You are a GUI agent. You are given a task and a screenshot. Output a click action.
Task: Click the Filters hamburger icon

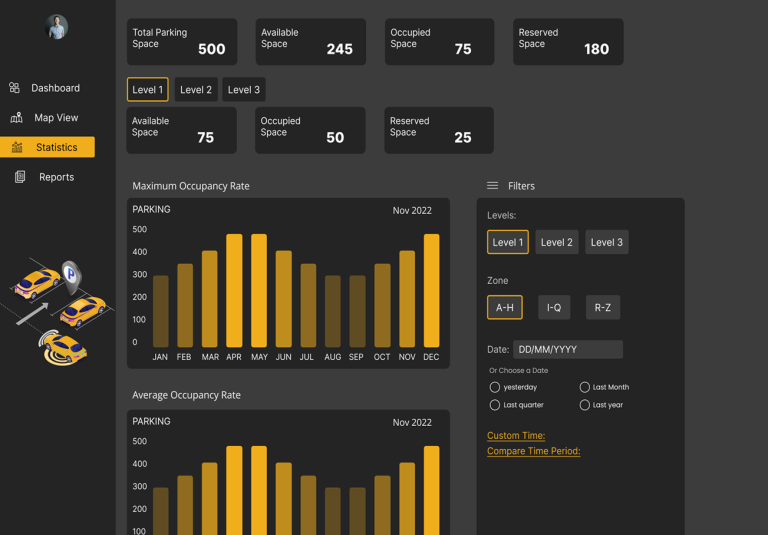[492, 186]
